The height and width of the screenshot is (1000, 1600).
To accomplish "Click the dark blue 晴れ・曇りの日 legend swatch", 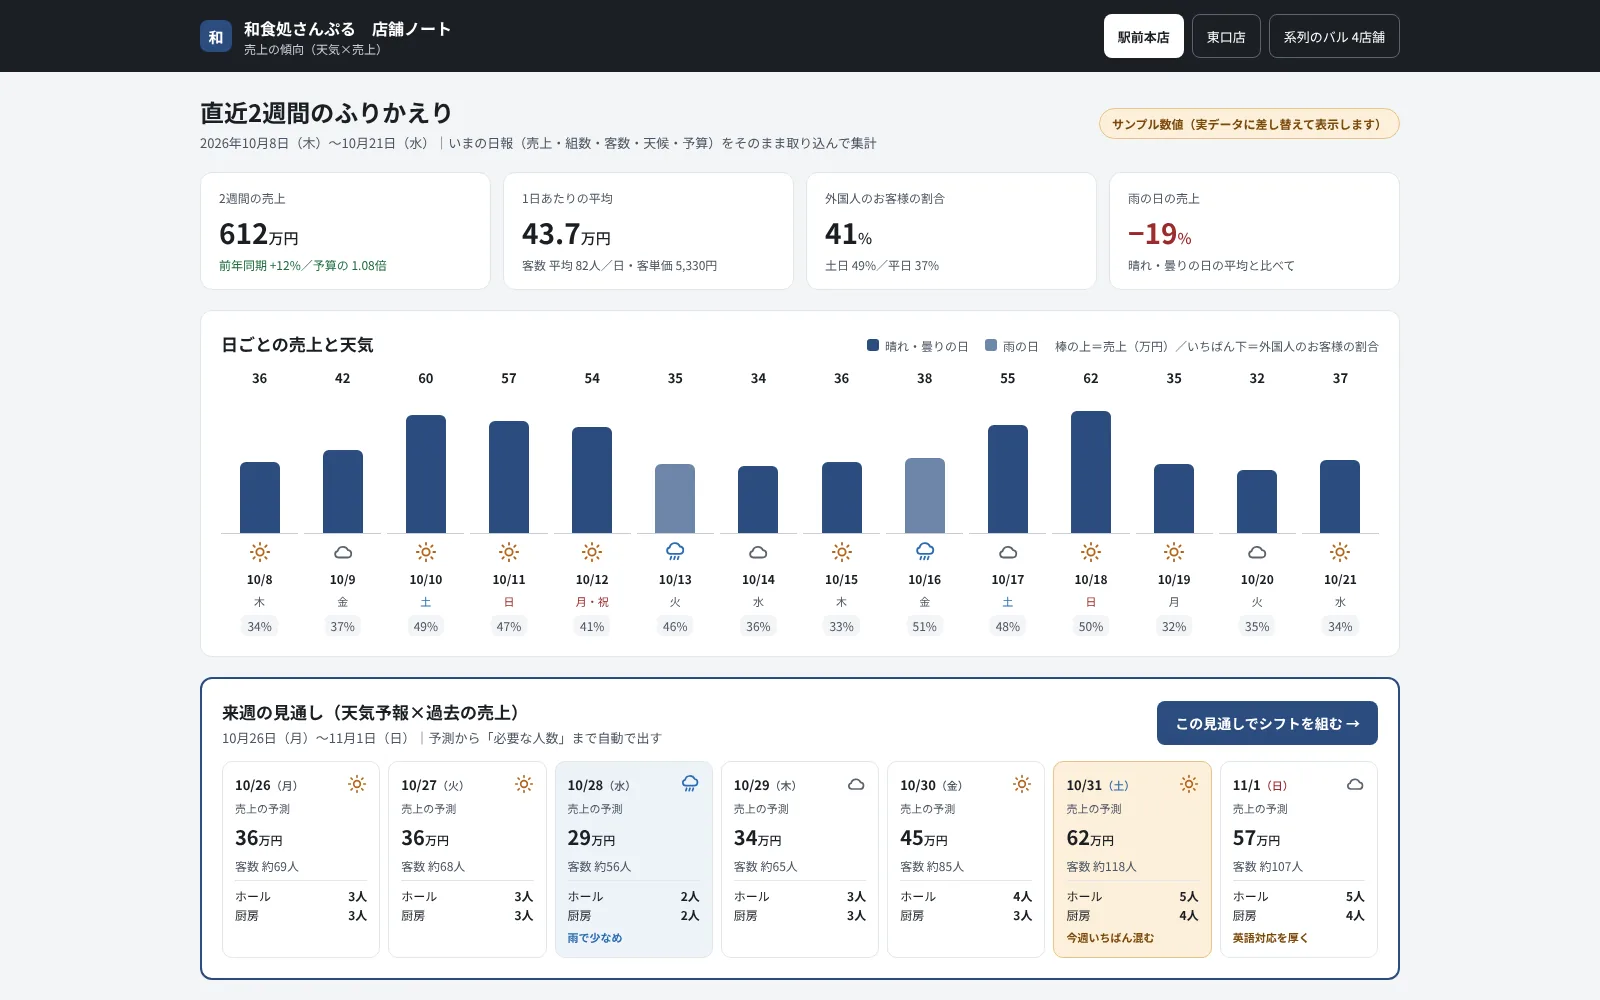I will pyautogui.click(x=873, y=345).
